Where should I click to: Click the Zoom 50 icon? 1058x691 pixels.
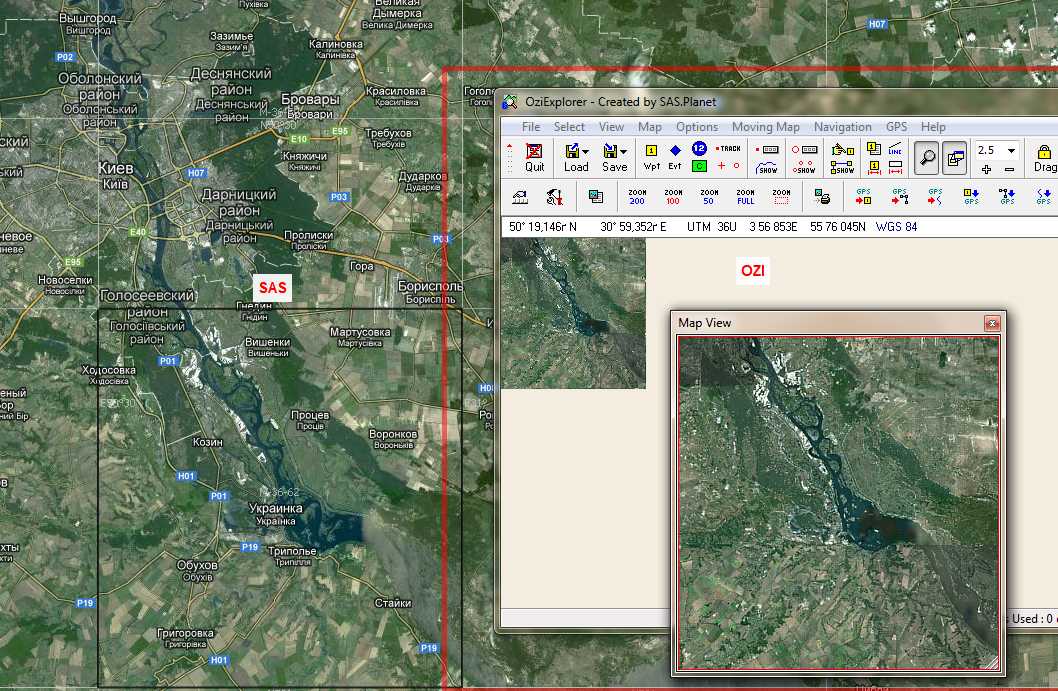click(709, 197)
